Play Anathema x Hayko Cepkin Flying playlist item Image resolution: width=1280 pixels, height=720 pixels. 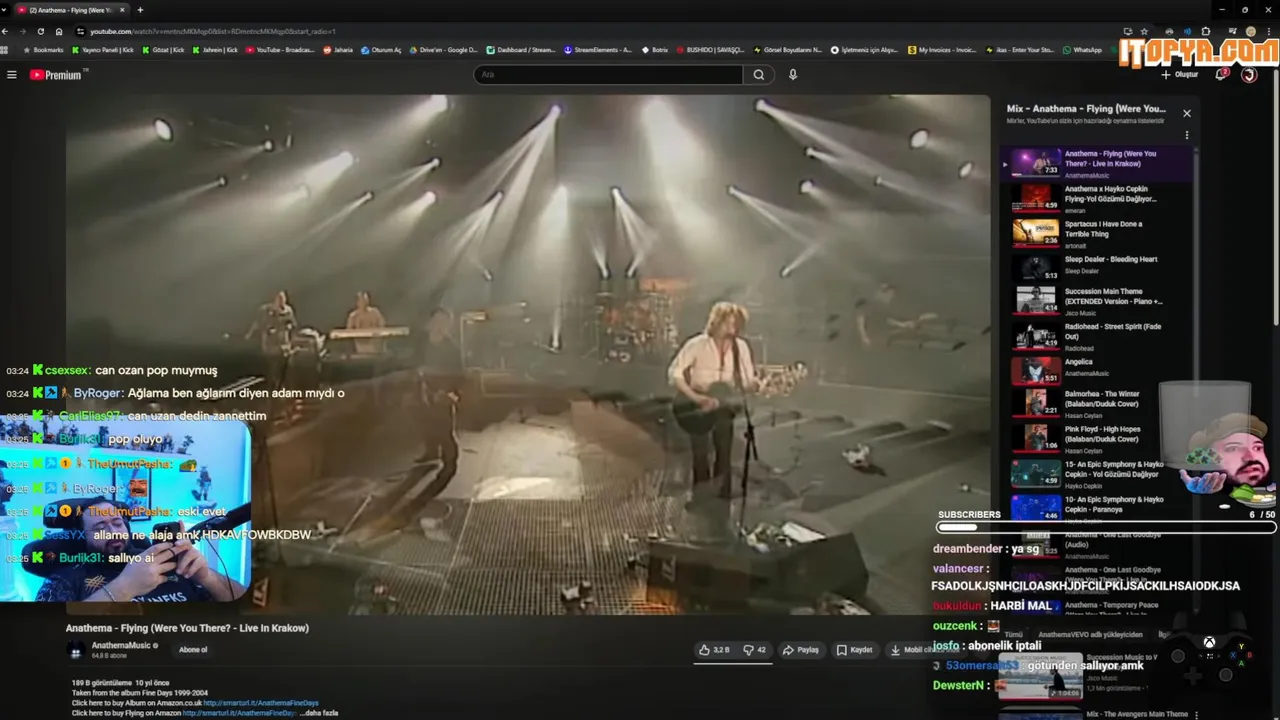tap(1097, 199)
